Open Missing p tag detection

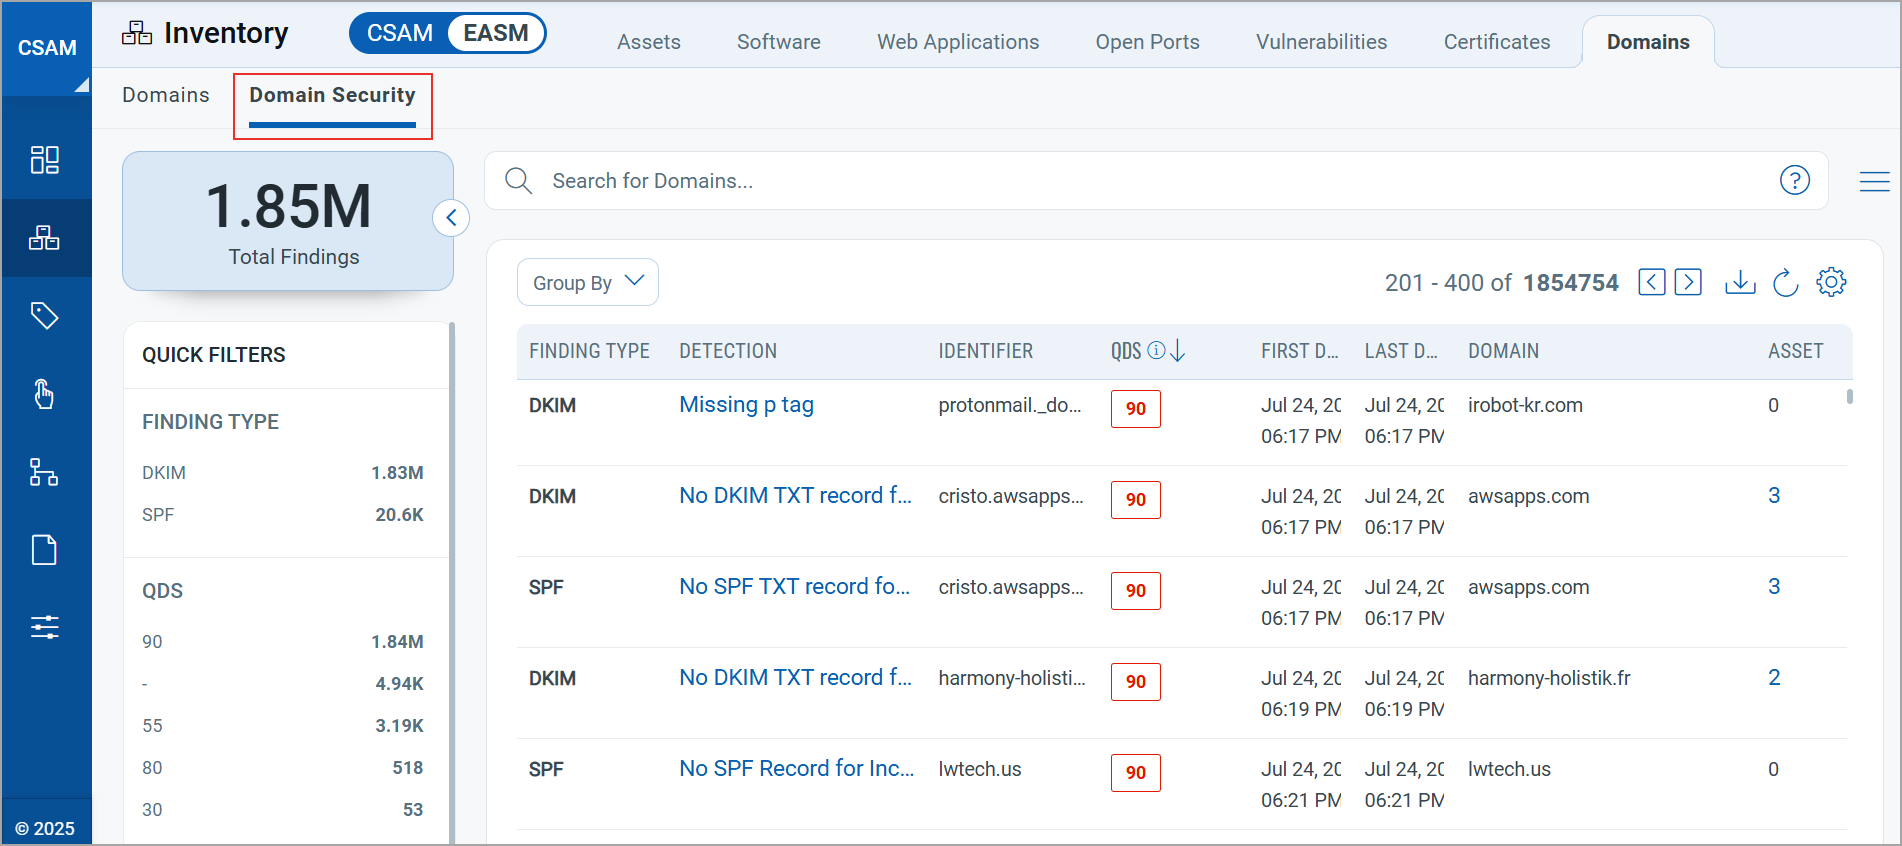[x=747, y=405]
